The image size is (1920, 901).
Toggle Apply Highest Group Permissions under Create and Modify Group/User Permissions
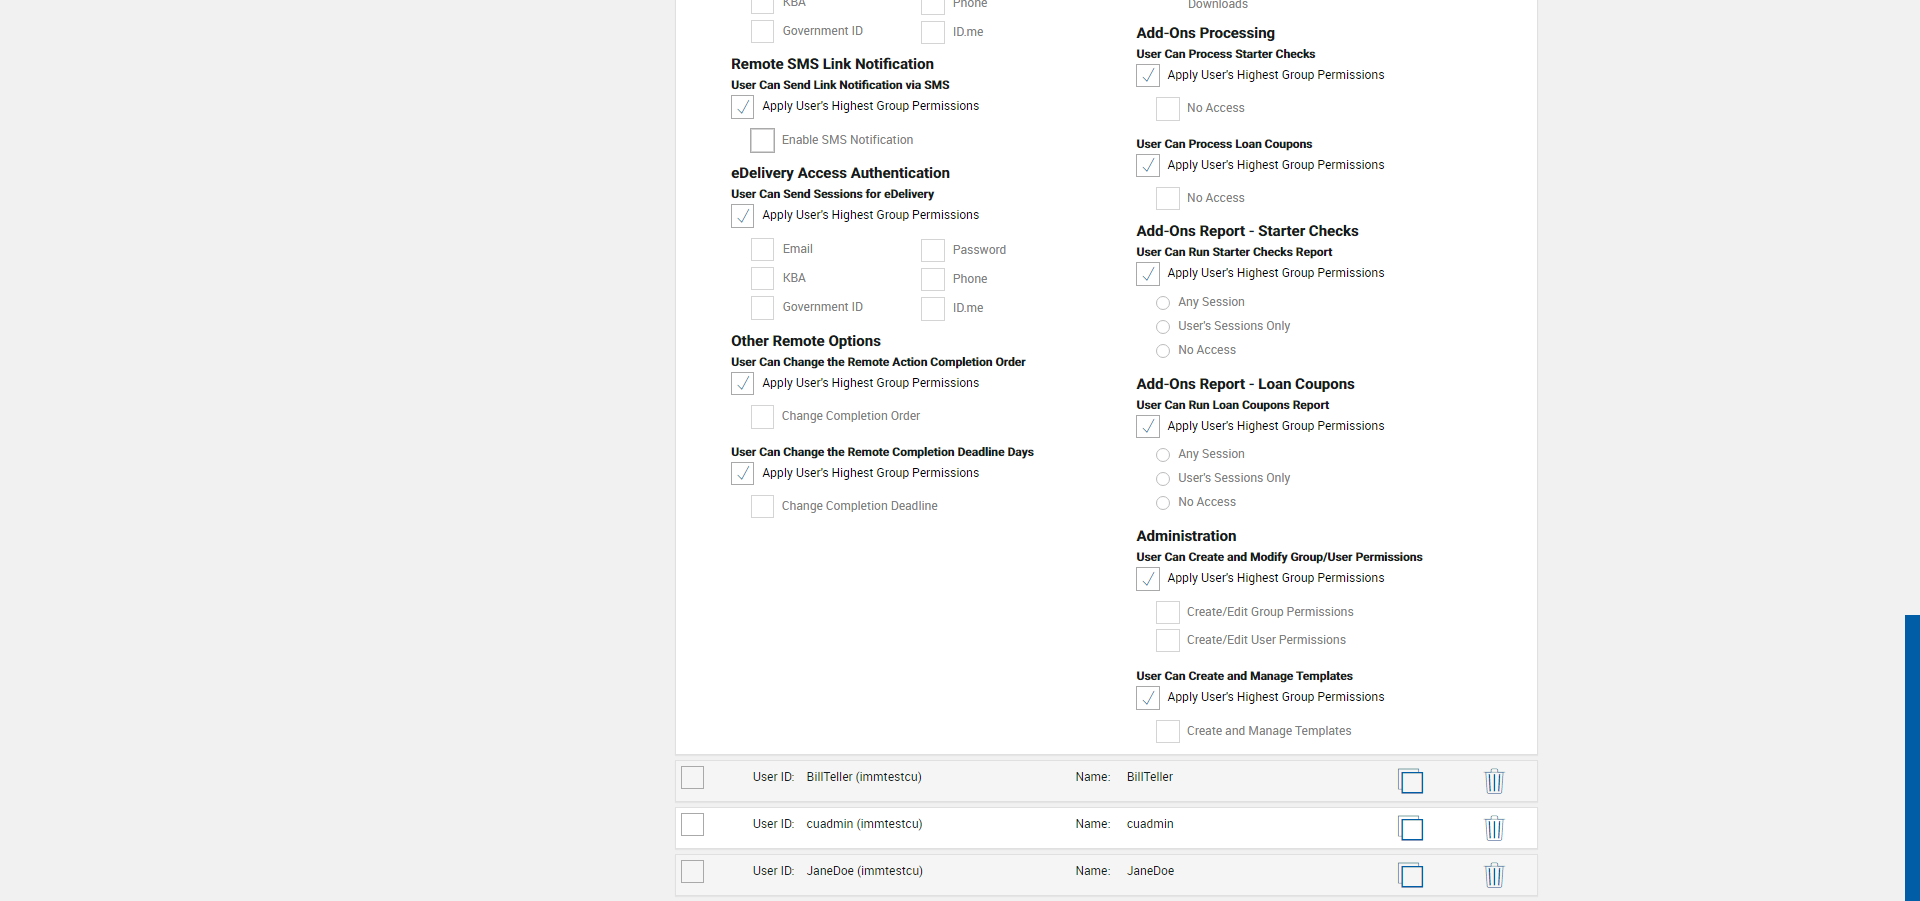pos(1148,579)
